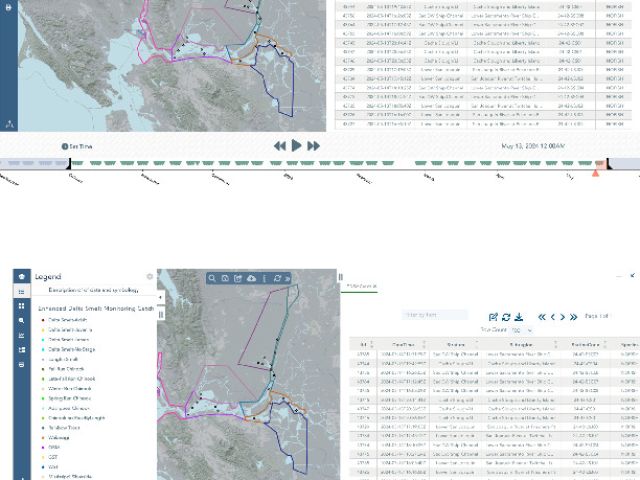Screen dimensions: 640x480
Task: Click the timeline start handle
Action: point(70,163)
